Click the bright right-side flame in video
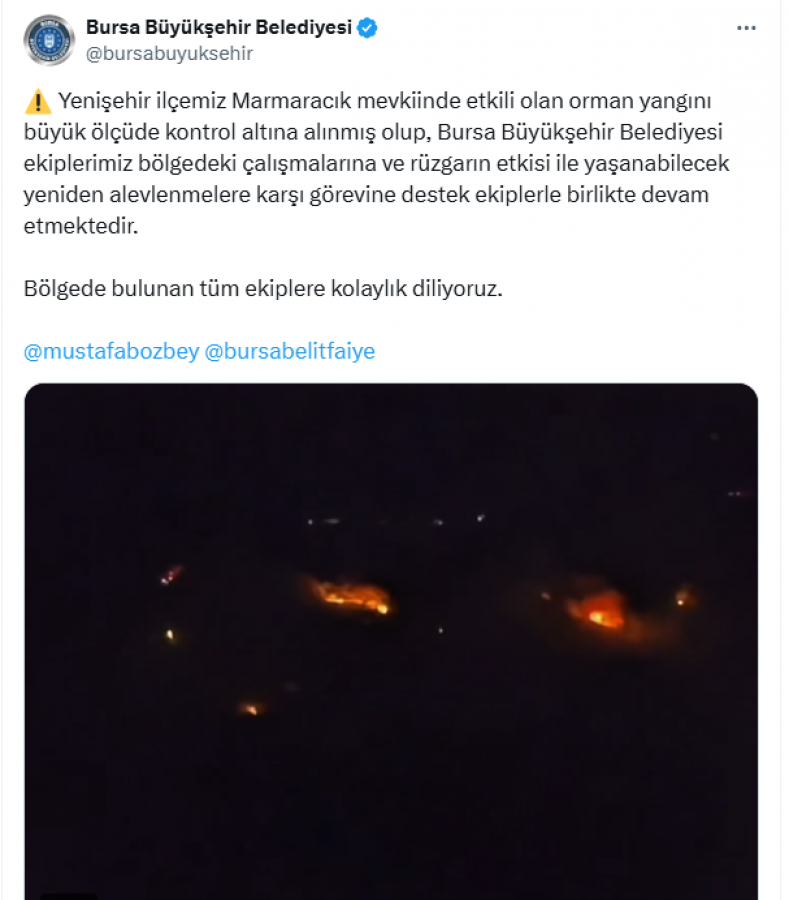 click(x=600, y=611)
